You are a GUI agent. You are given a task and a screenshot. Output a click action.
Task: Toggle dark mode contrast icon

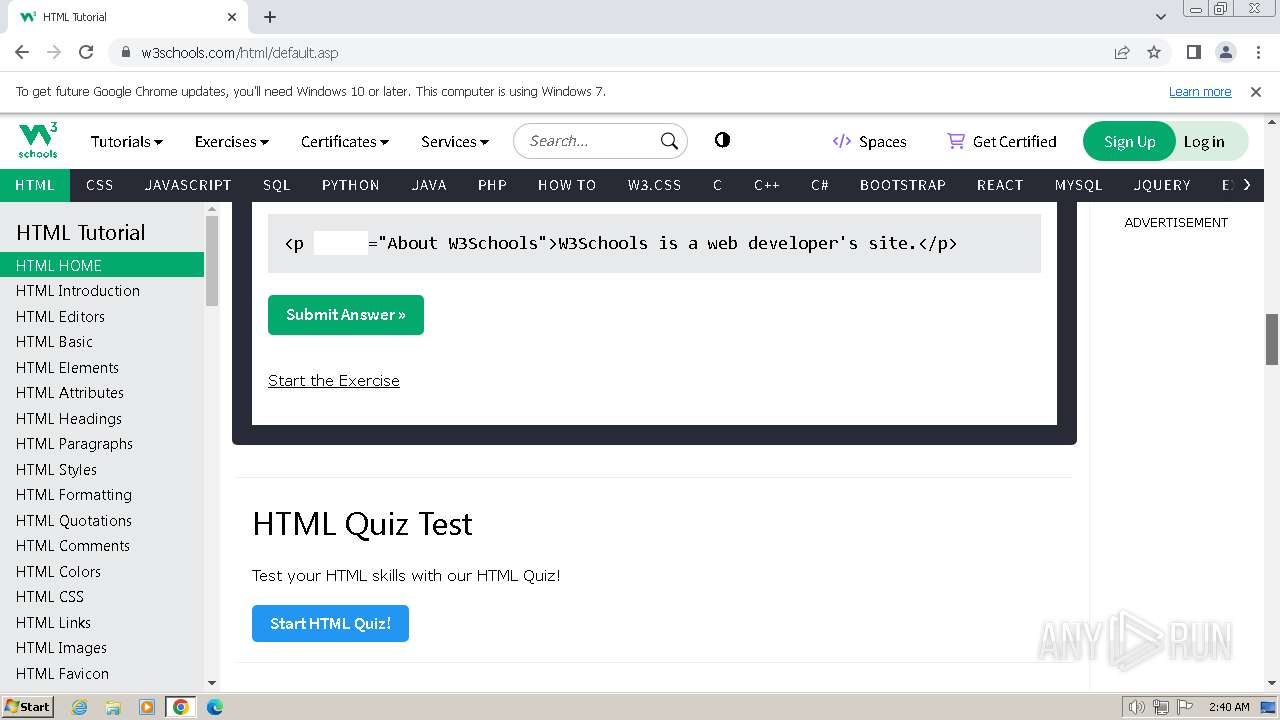722,140
